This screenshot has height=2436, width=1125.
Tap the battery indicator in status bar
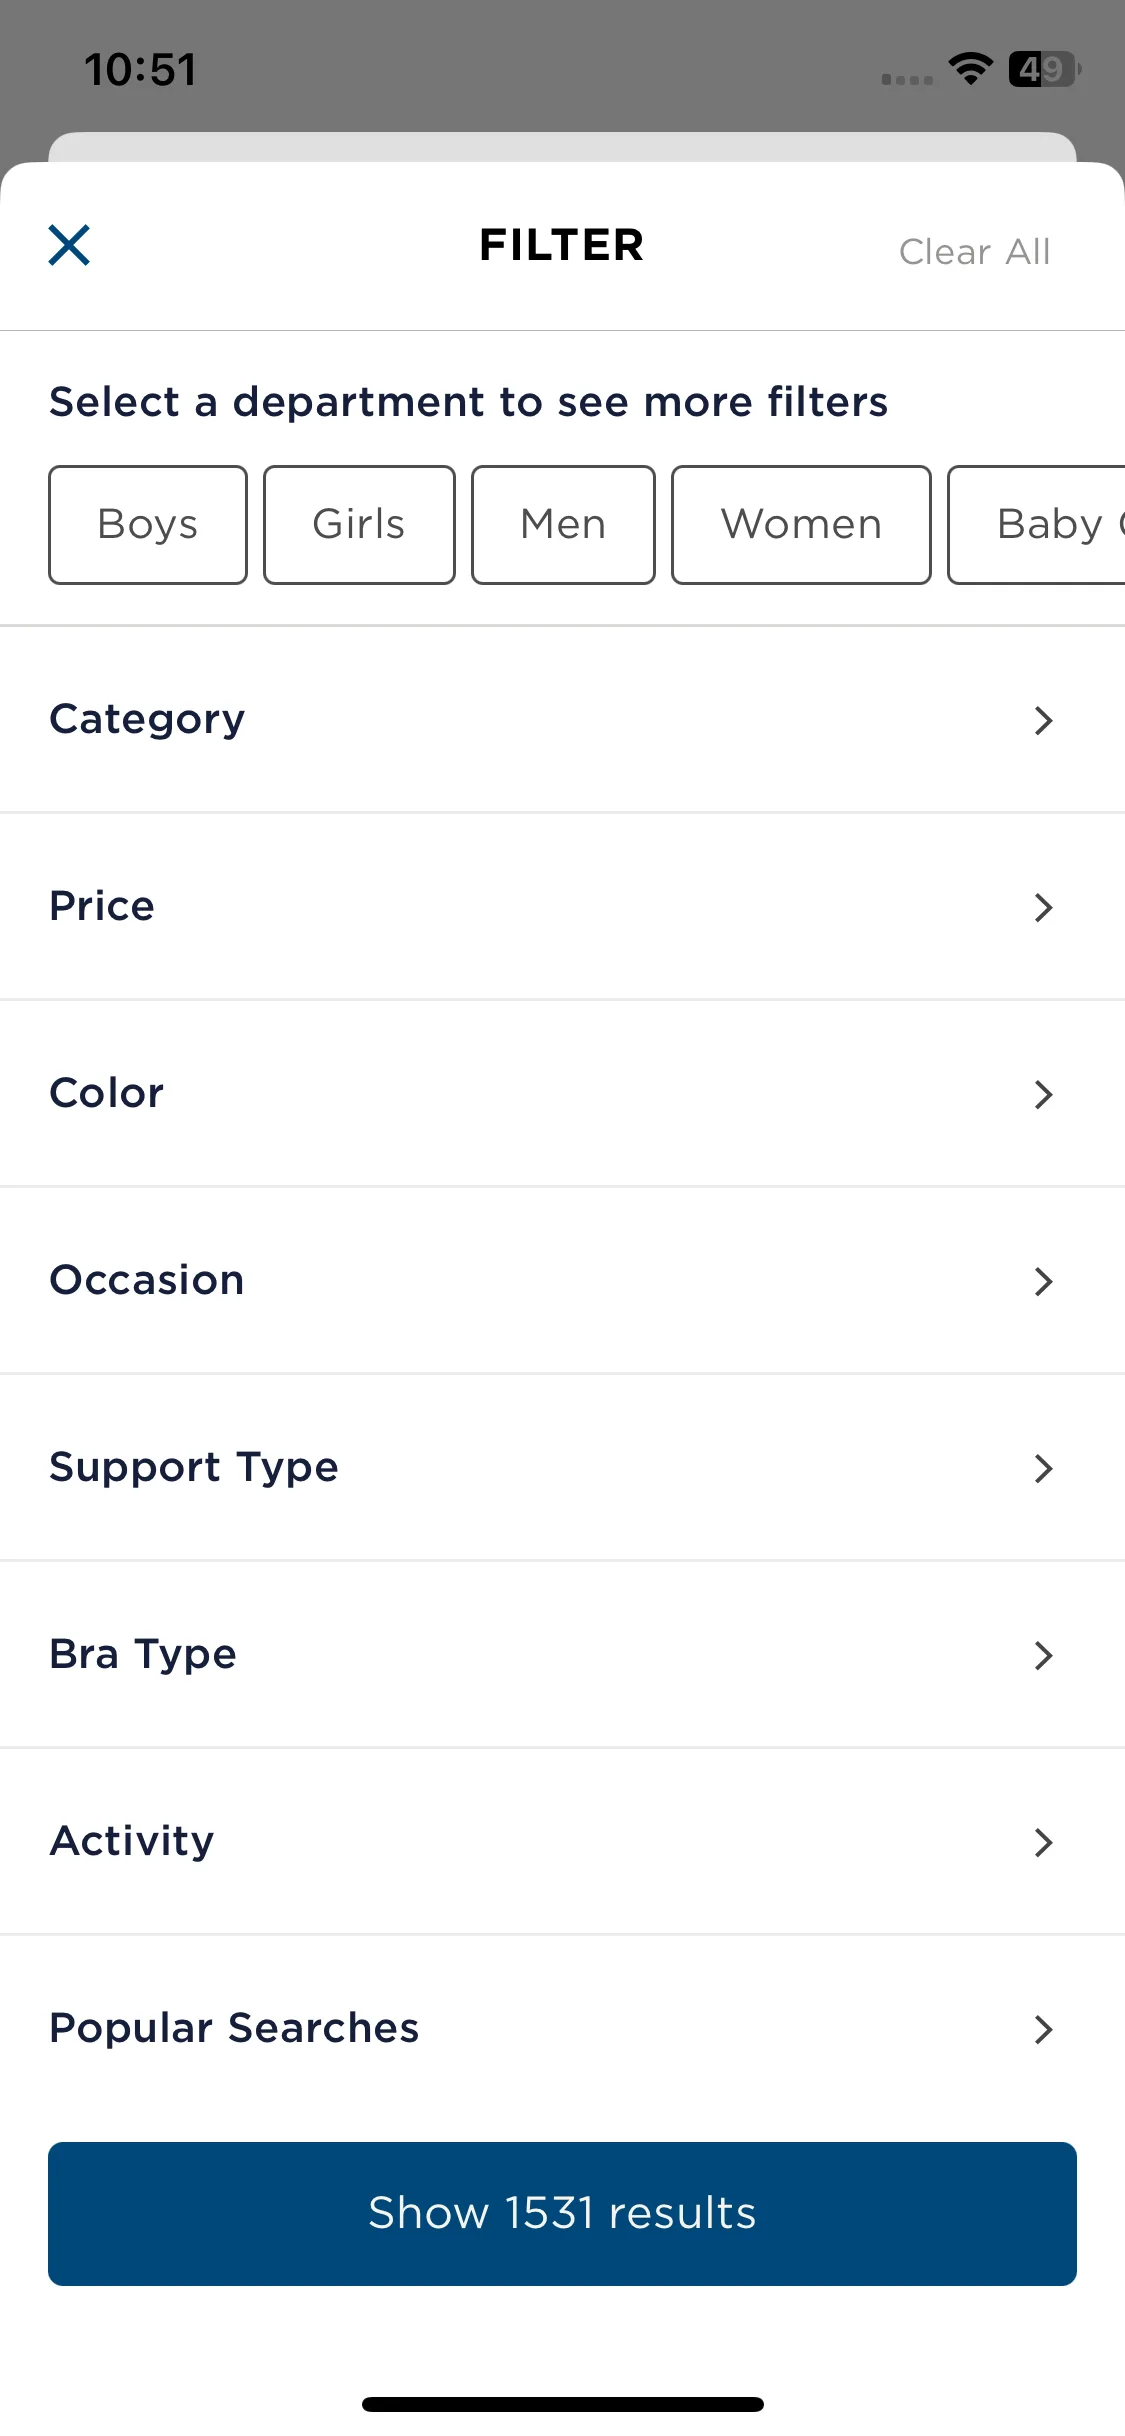pyautogui.click(x=1044, y=69)
